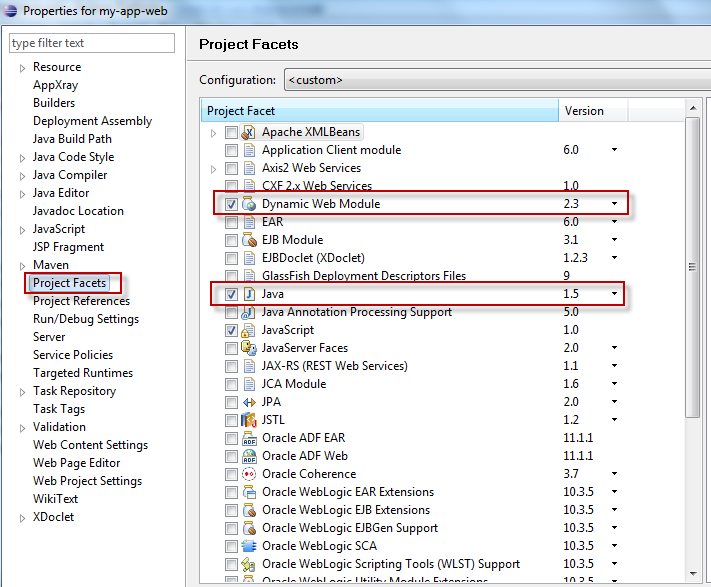Click the Oracle WebLogic EAR Extensions icon
This screenshot has height=587, width=711.
point(249,492)
